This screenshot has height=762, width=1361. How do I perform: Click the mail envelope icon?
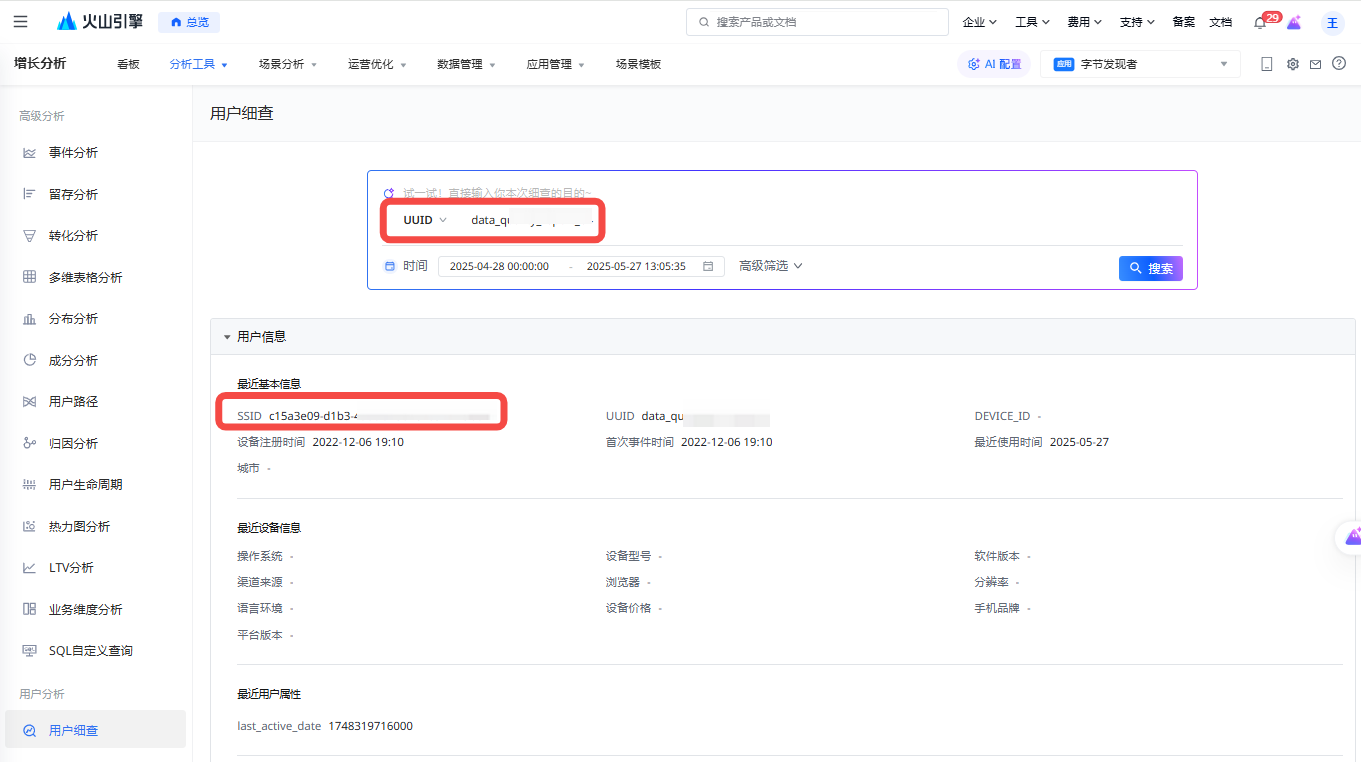(1316, 64)
